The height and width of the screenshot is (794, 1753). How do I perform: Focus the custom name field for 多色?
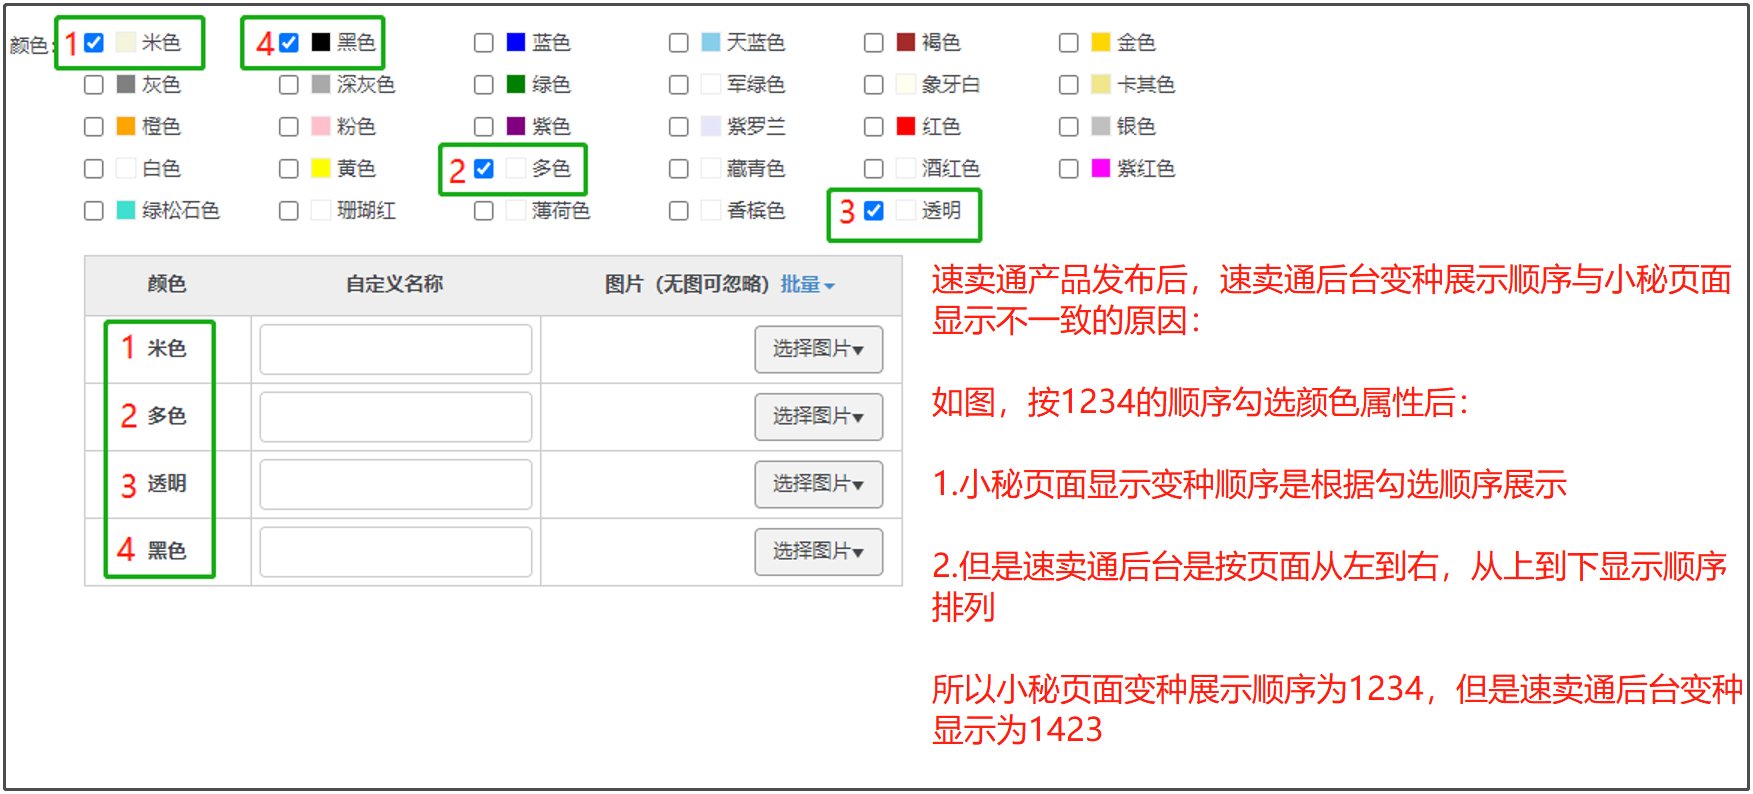coord(396,416)
